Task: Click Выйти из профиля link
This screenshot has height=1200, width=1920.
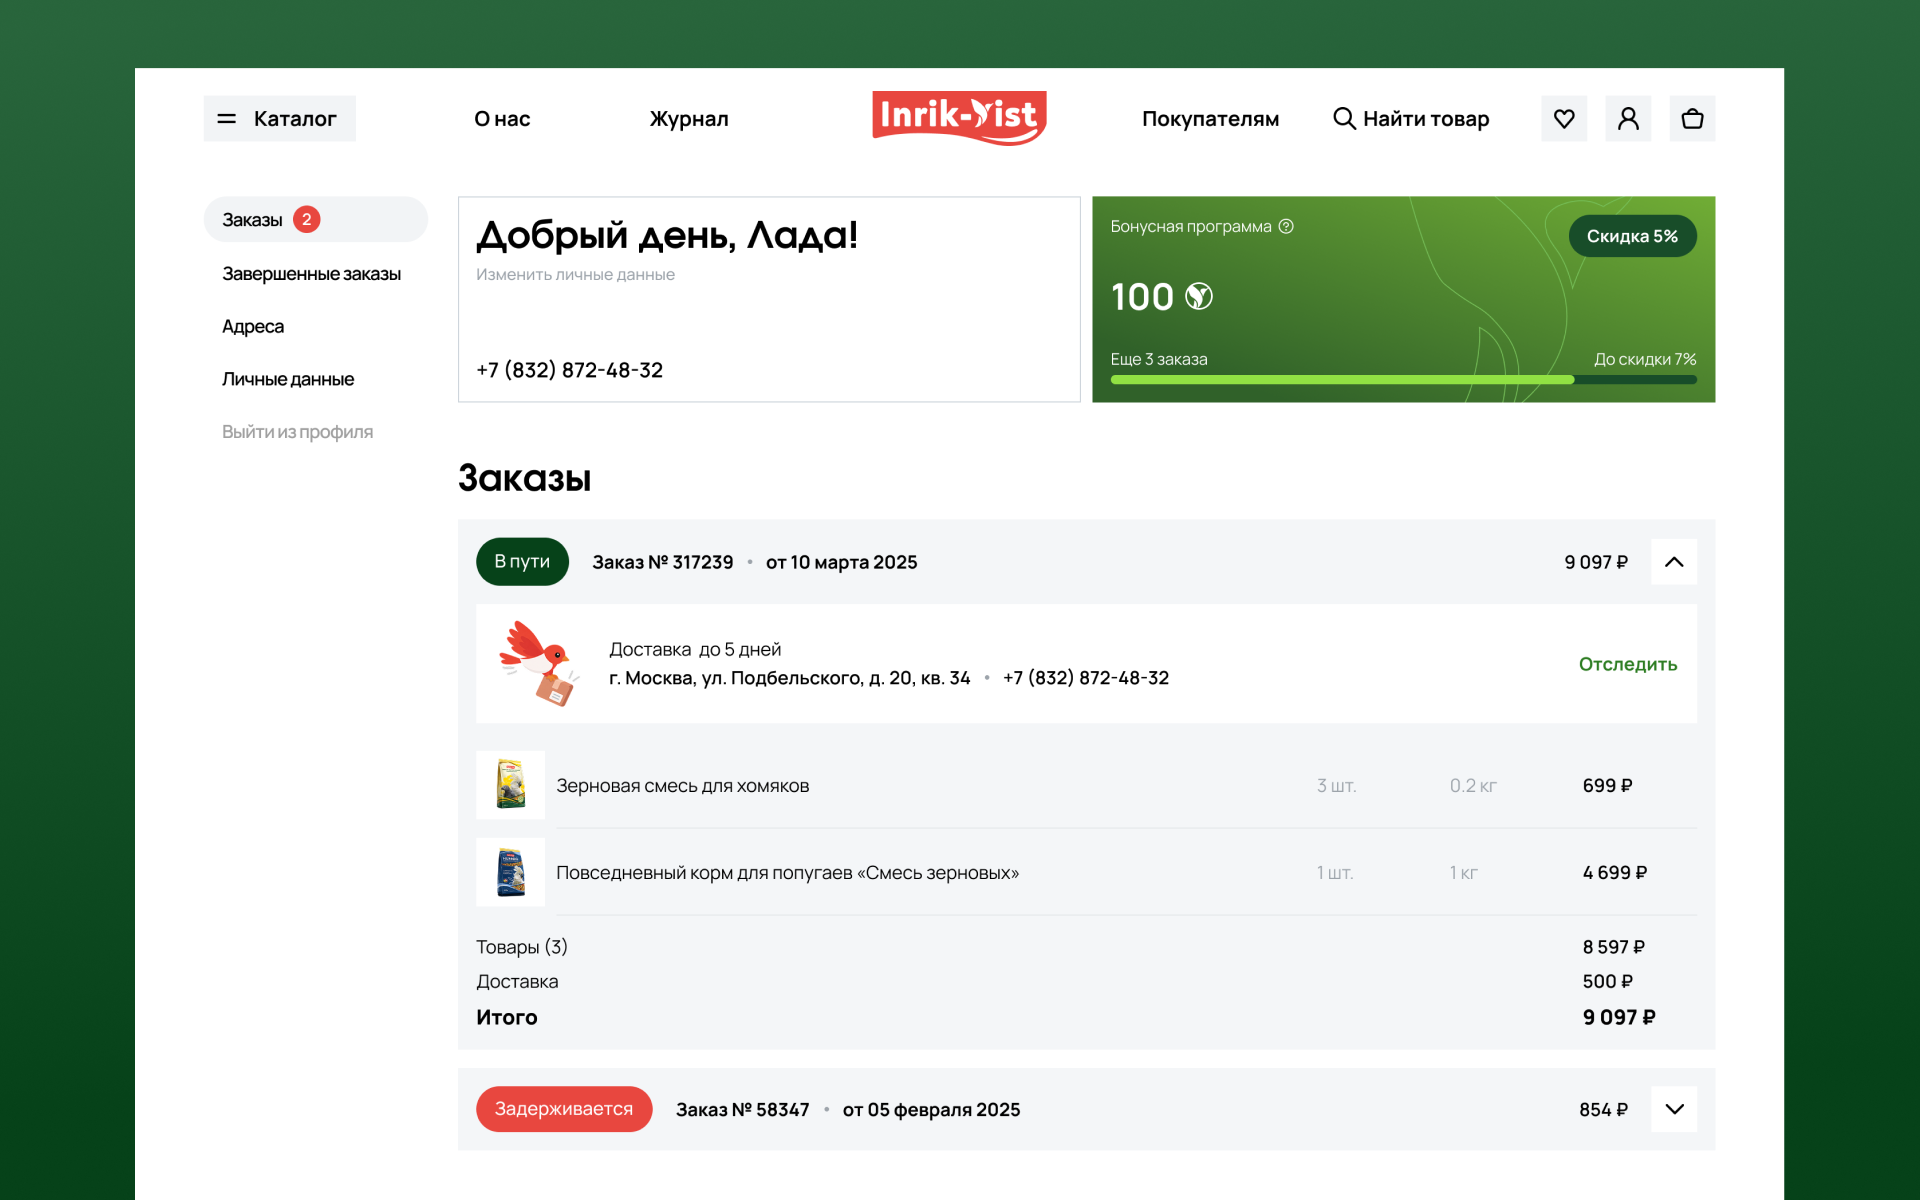Action: 297,432
